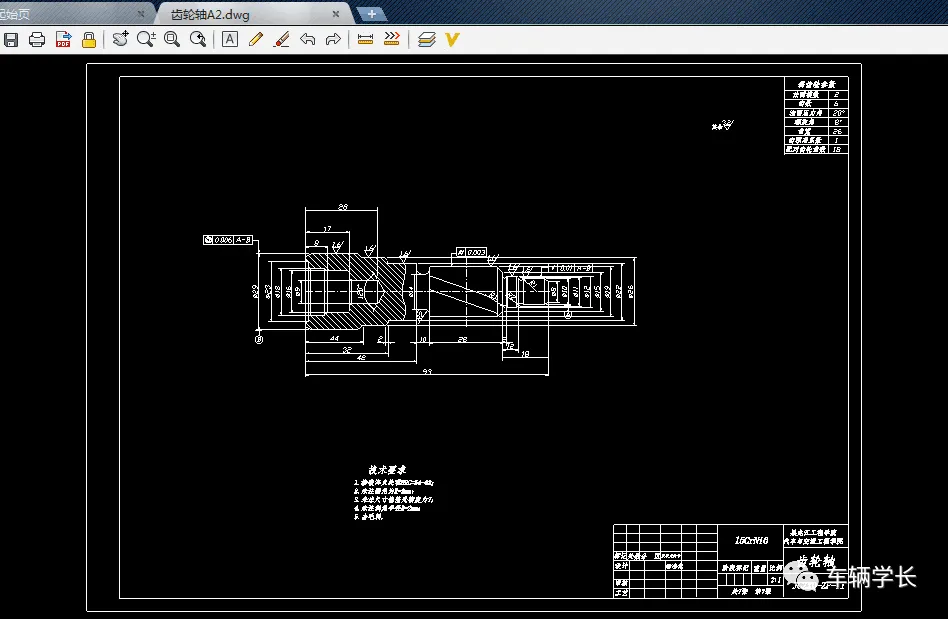
Task: Select the 15CrNi6 material text in title block
Action: 752,540
